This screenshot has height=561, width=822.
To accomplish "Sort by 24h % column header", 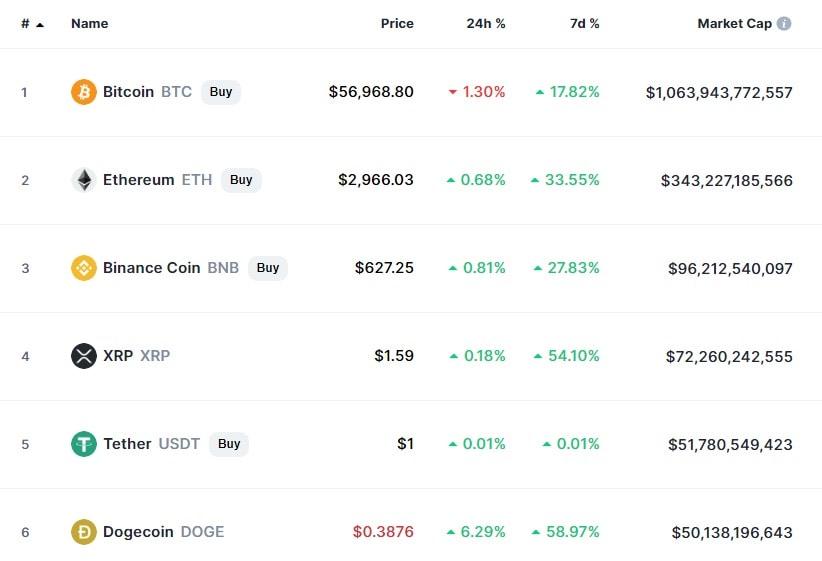I will point(486,23).
